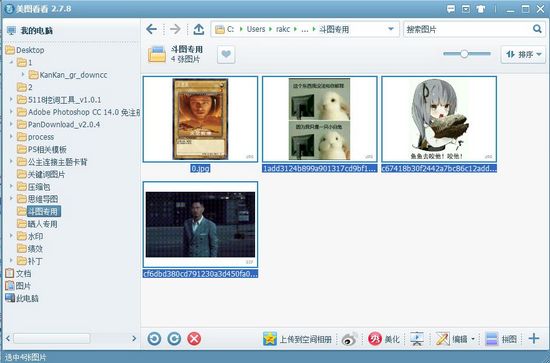Collapse folder 1 in tree

(x=12, y=62)
